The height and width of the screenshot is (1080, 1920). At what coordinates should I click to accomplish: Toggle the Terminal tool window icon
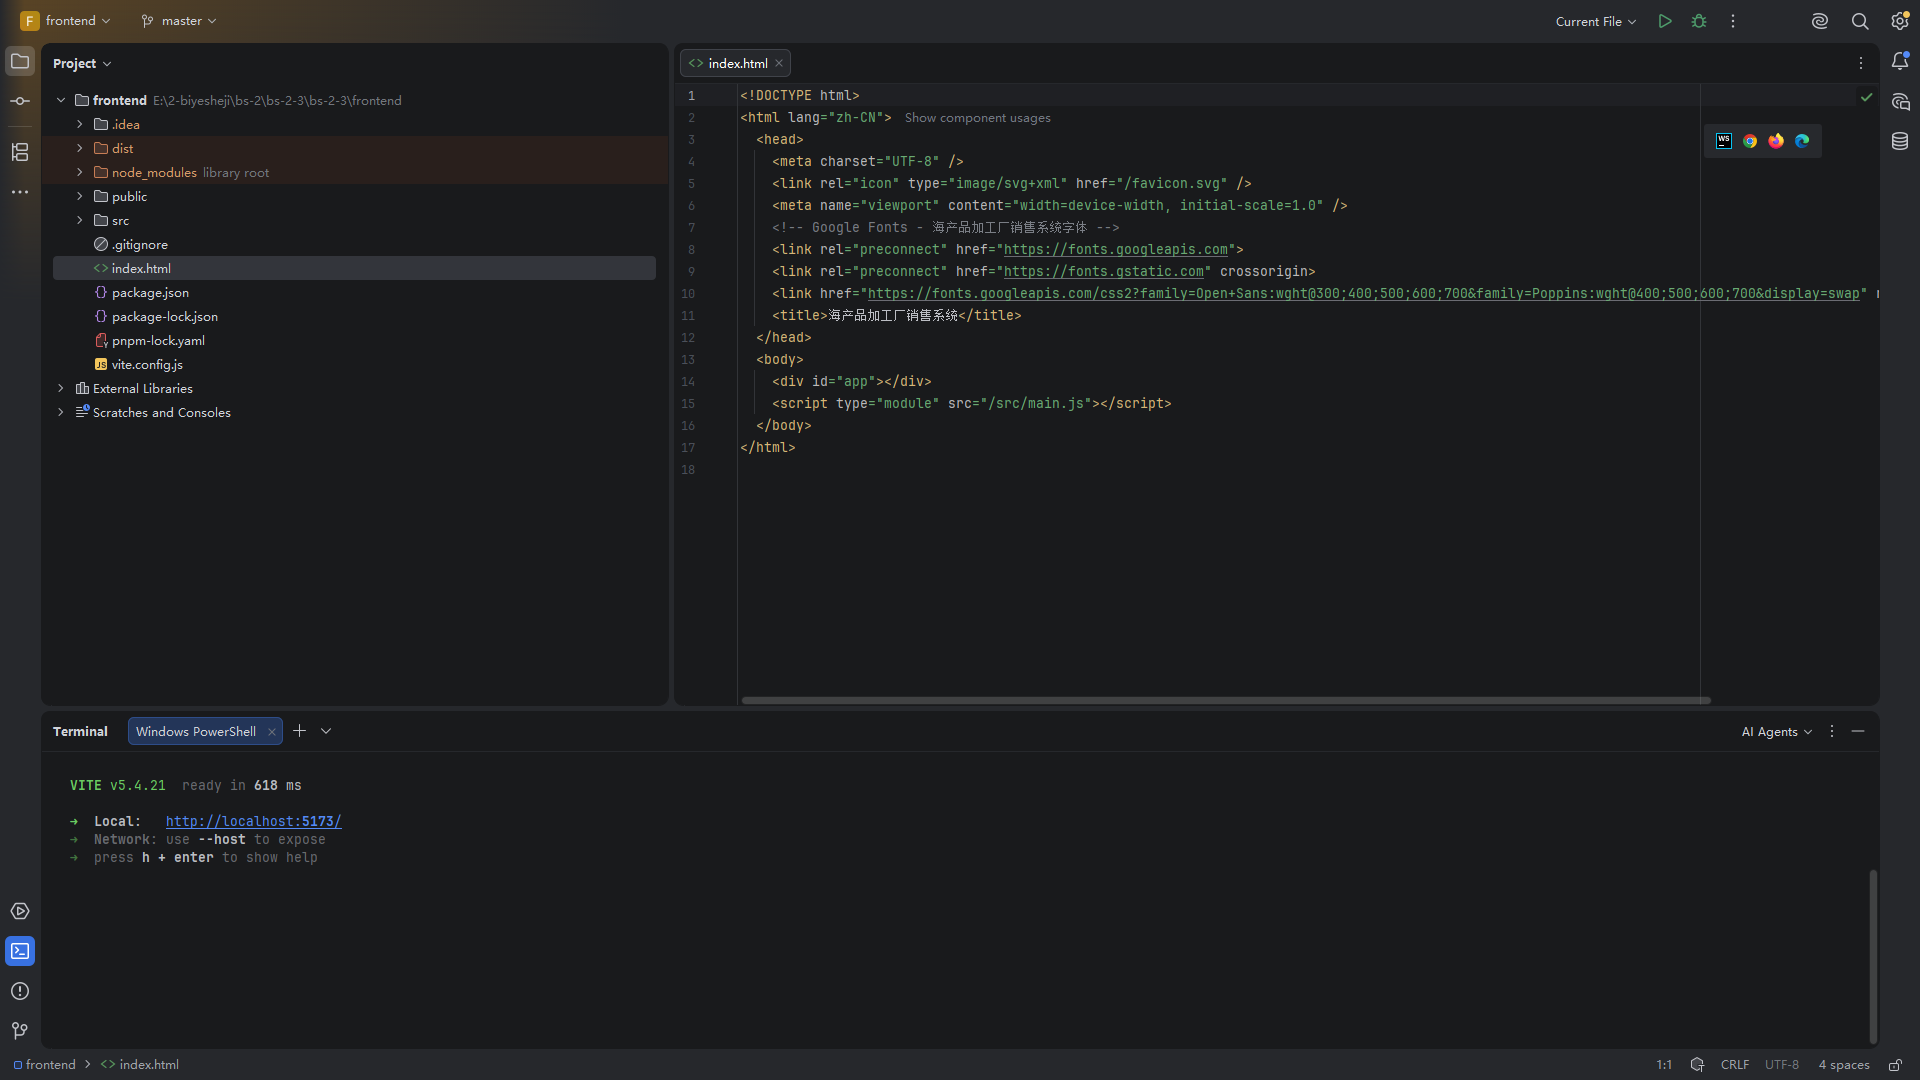(20, 951)
